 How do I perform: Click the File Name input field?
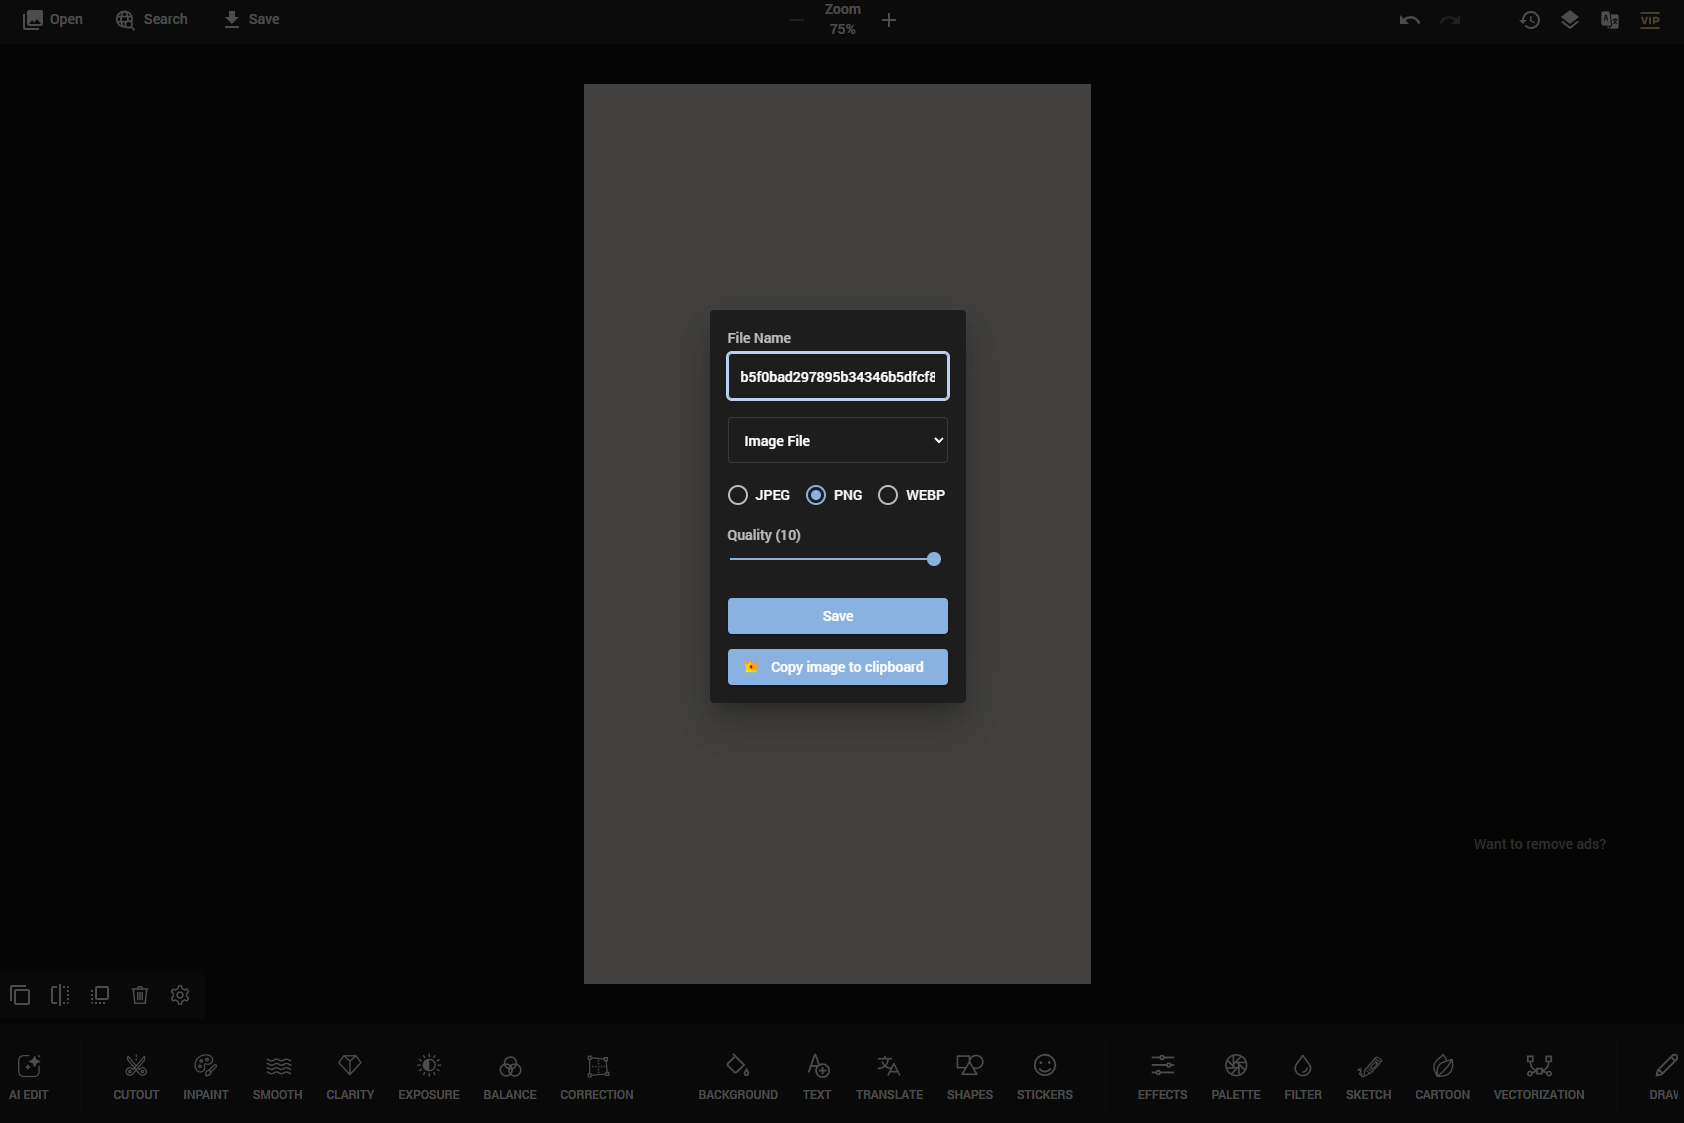coord(838,376)
